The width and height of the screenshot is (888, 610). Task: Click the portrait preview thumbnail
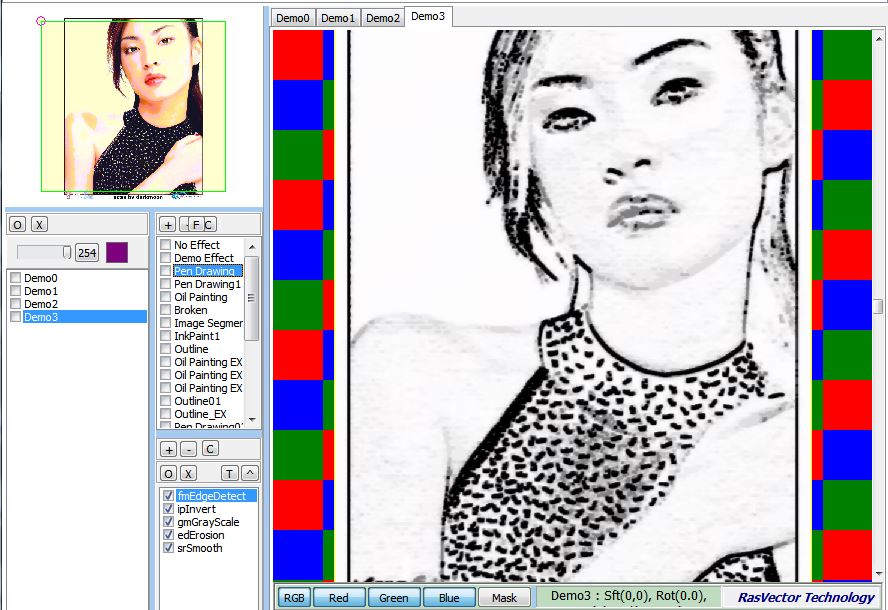tap(134, 105)
